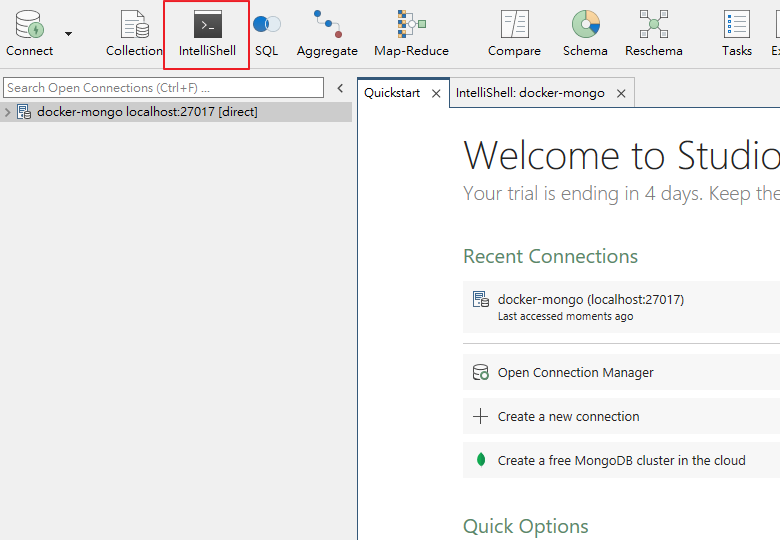Click the recent connection server icon
The width and height of the screenshot is (780, 540).
[x=481, y=299]
